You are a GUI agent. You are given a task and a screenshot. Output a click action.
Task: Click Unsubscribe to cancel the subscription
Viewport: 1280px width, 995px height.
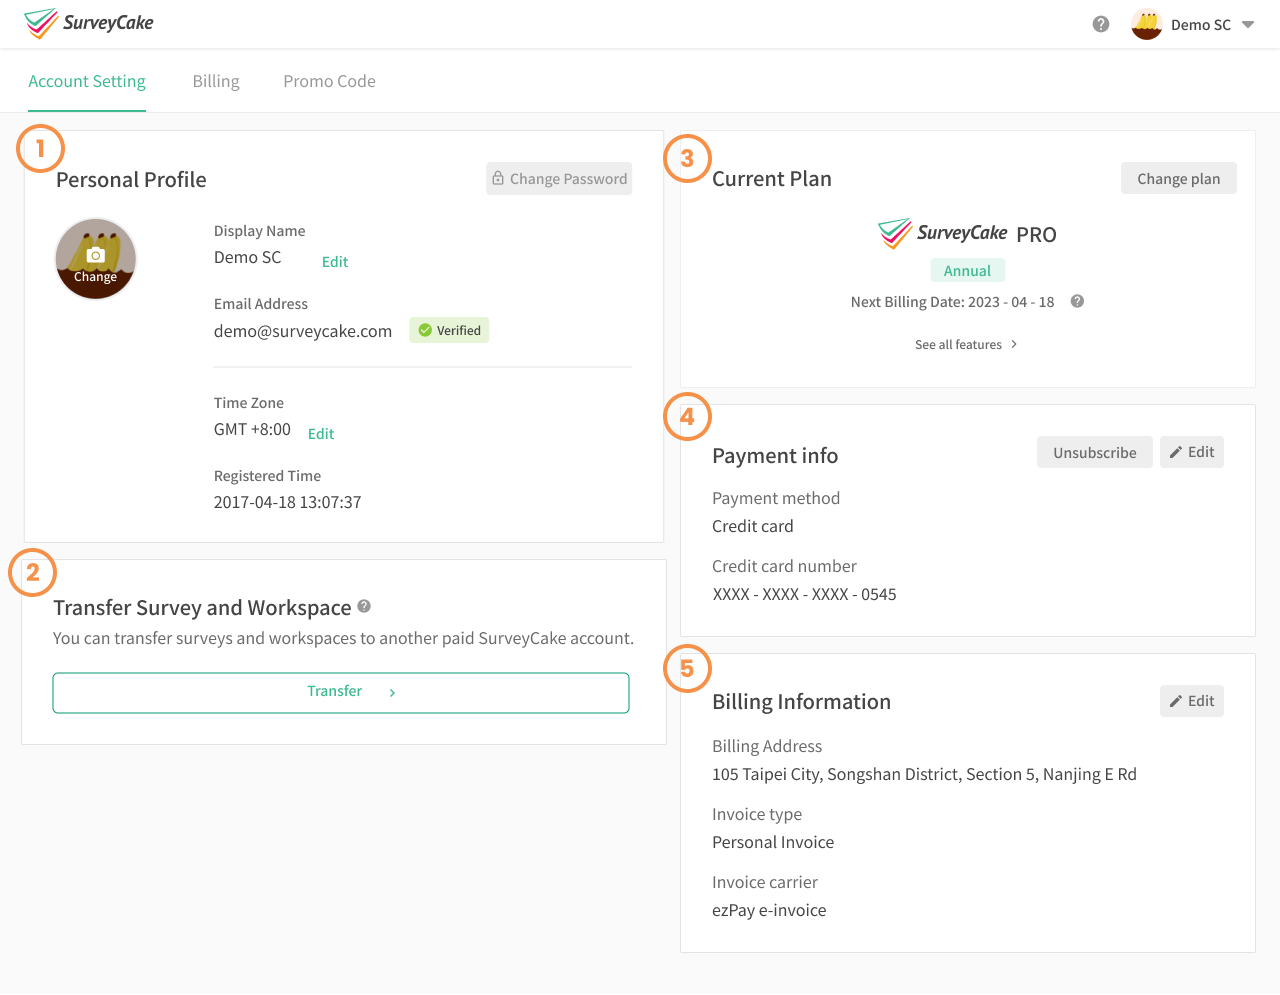1094,451
